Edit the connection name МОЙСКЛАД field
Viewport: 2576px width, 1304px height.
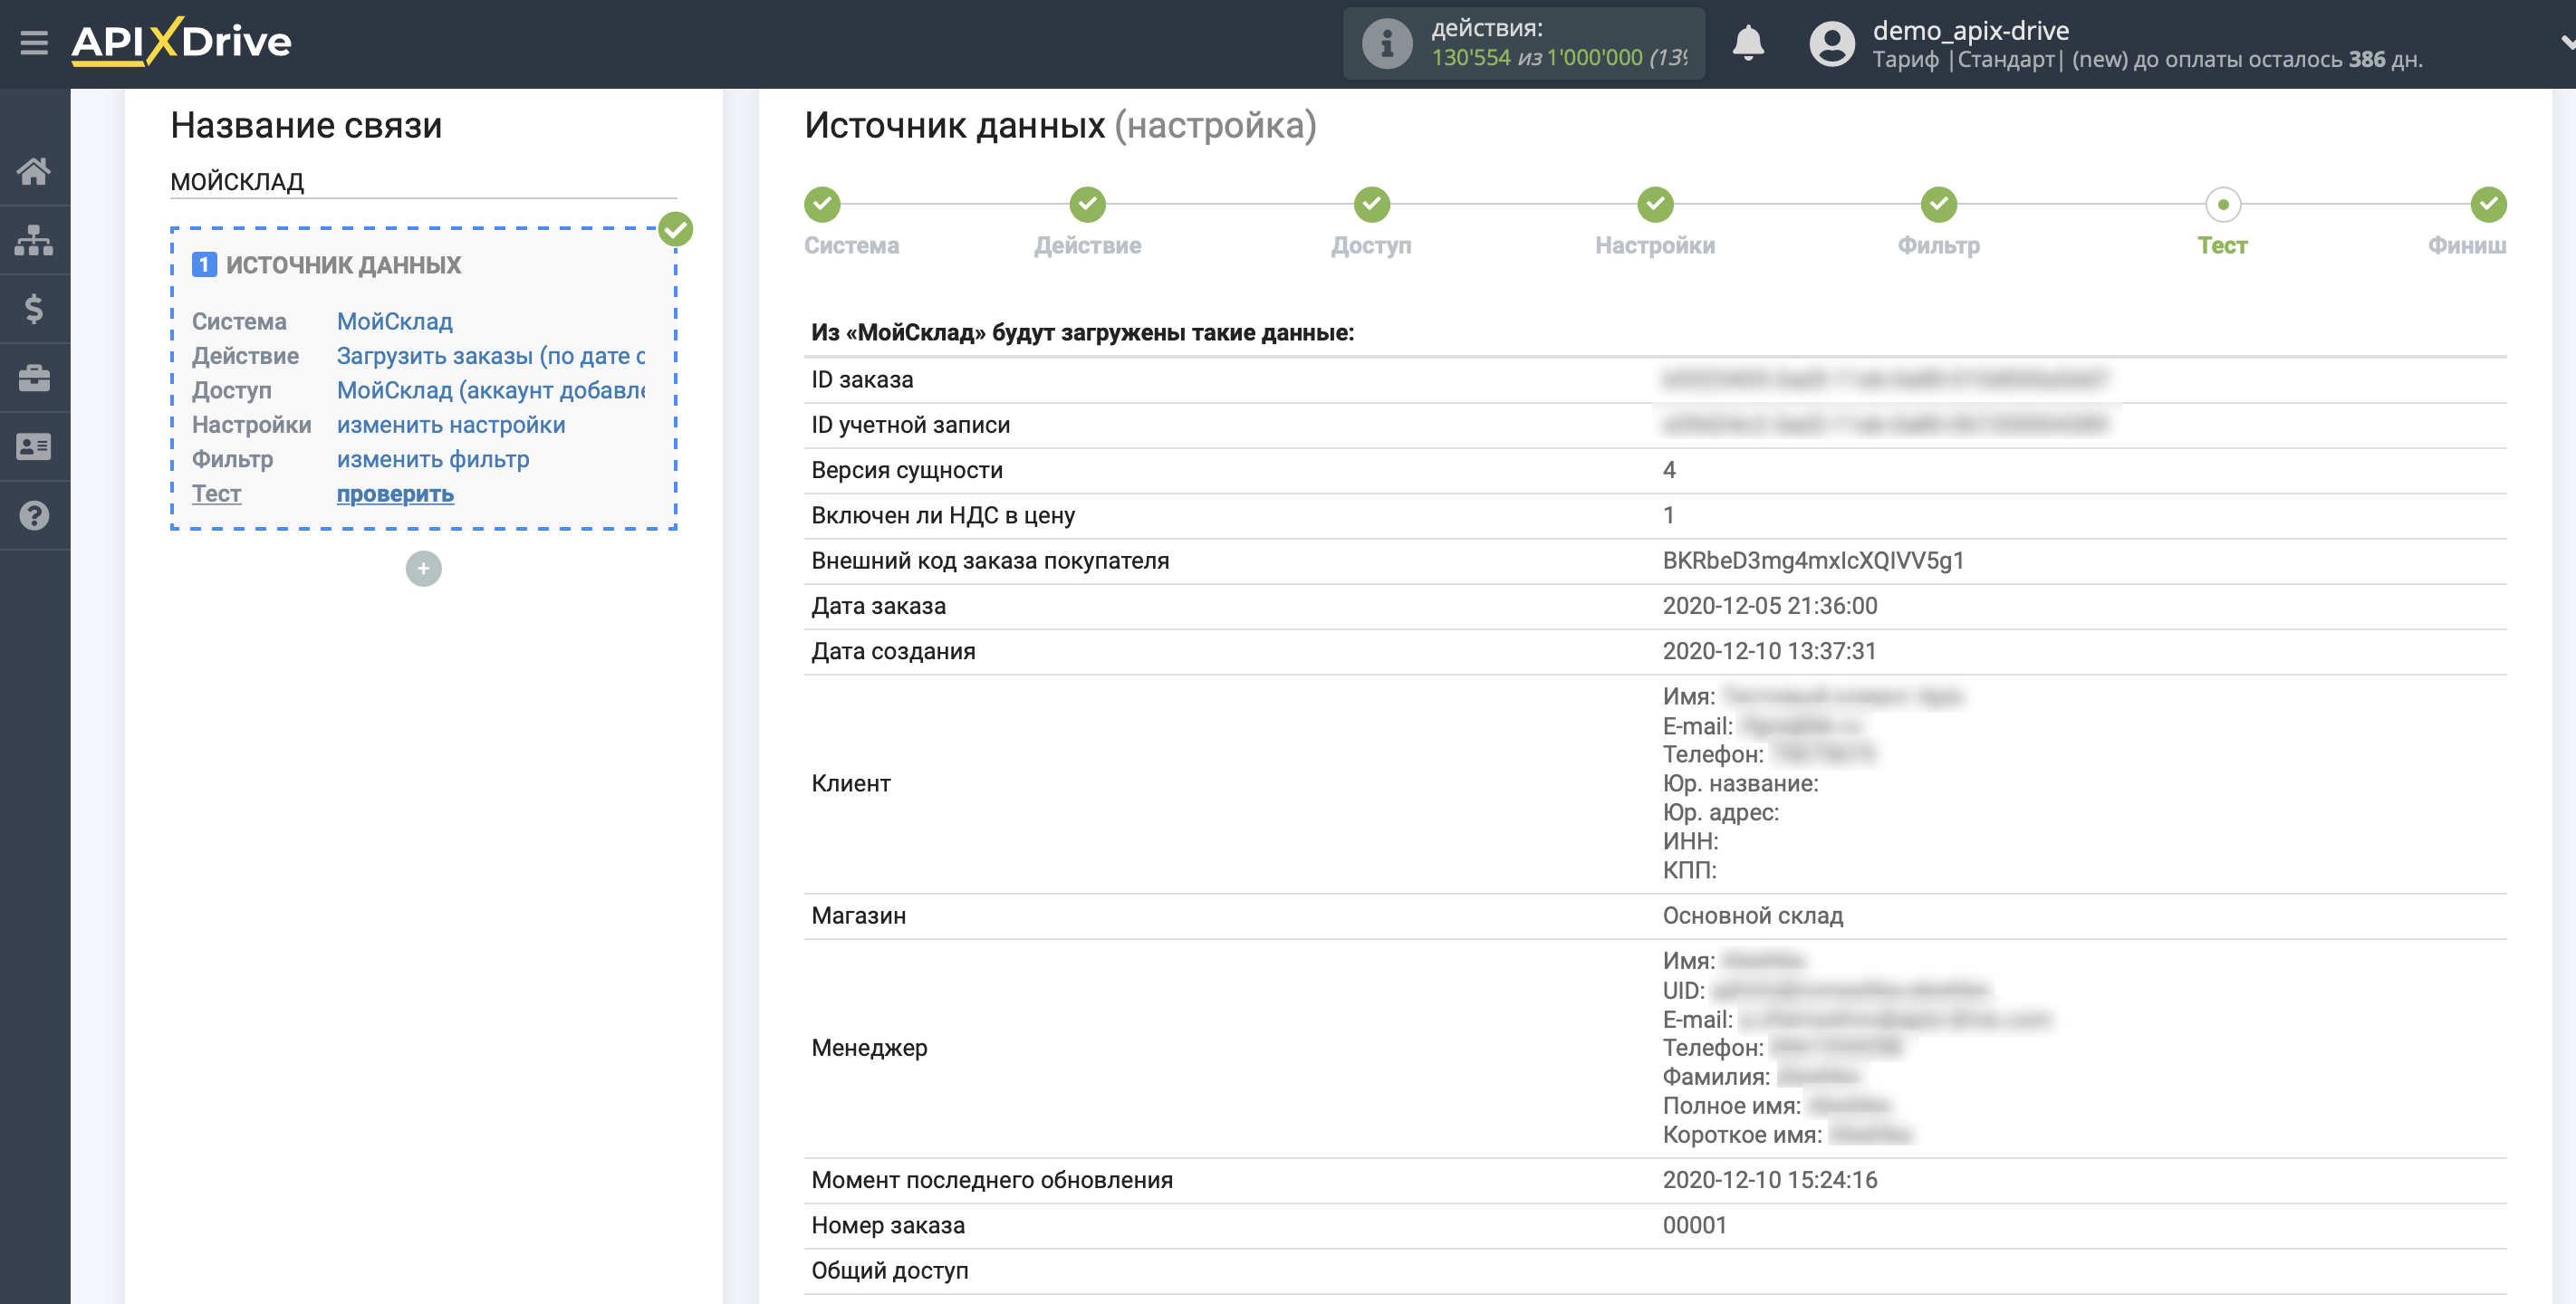coord(423,182)
